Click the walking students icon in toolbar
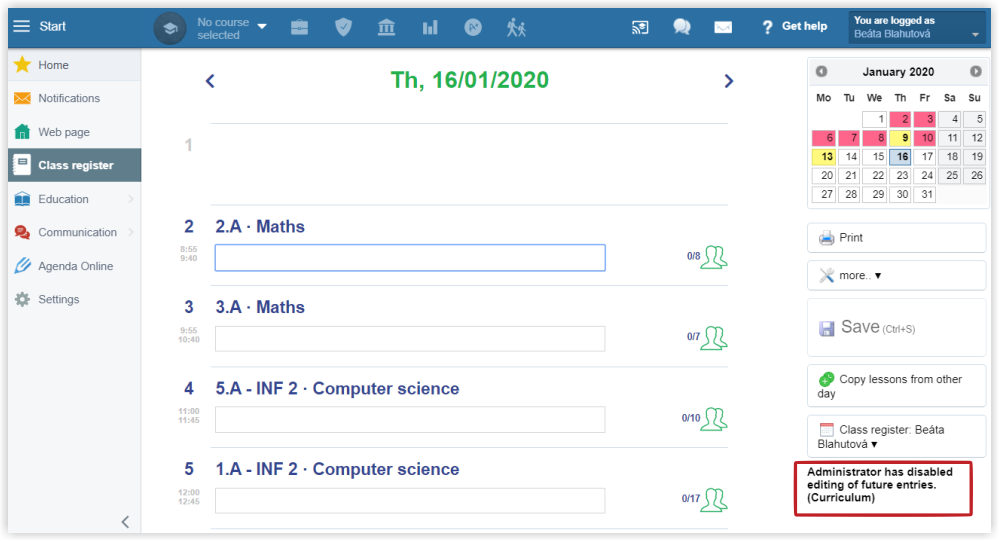 click(516, 27)
